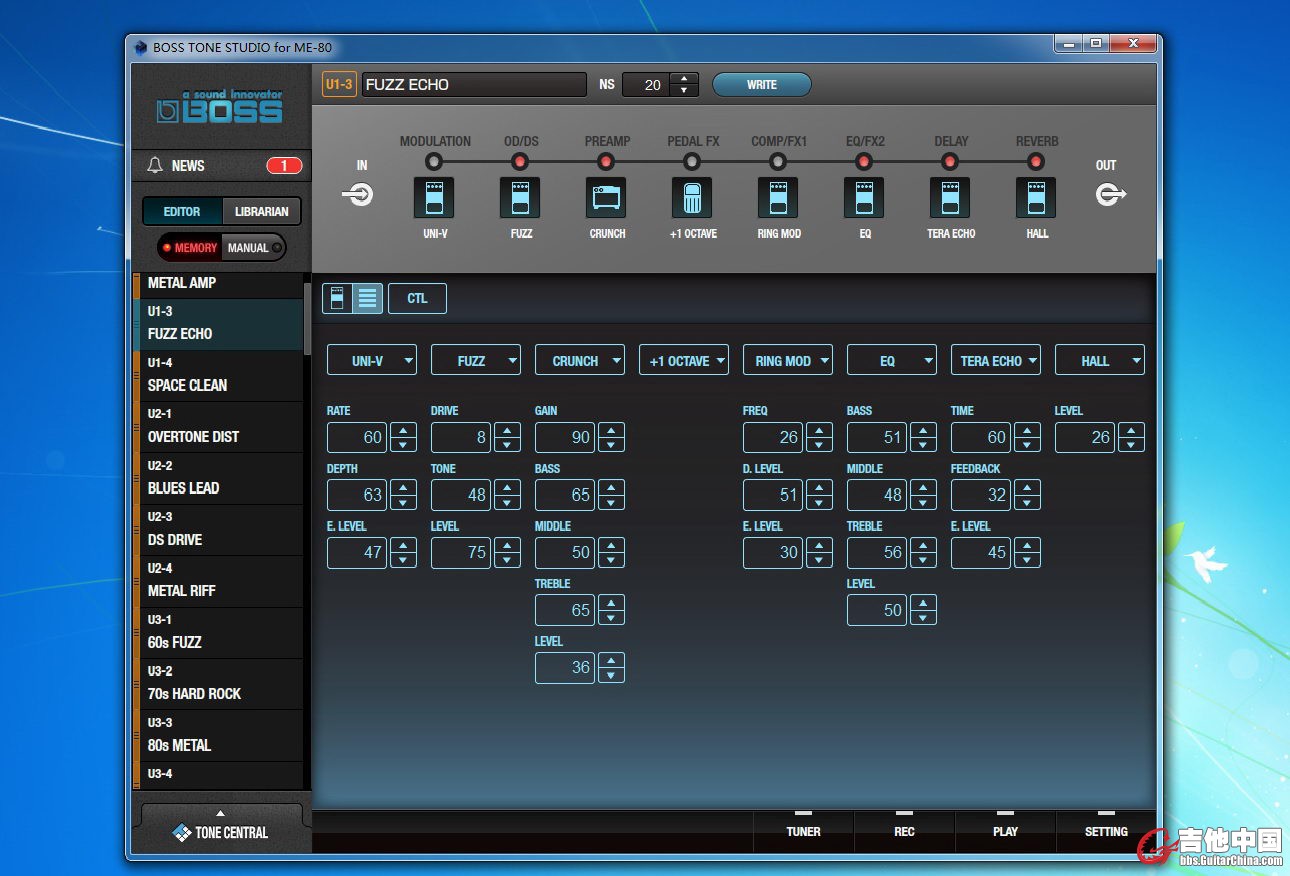Click the HALL reverb pedal icon
The height and width of the screenshot is (876, 1290).
click(x=1036, y=198)
